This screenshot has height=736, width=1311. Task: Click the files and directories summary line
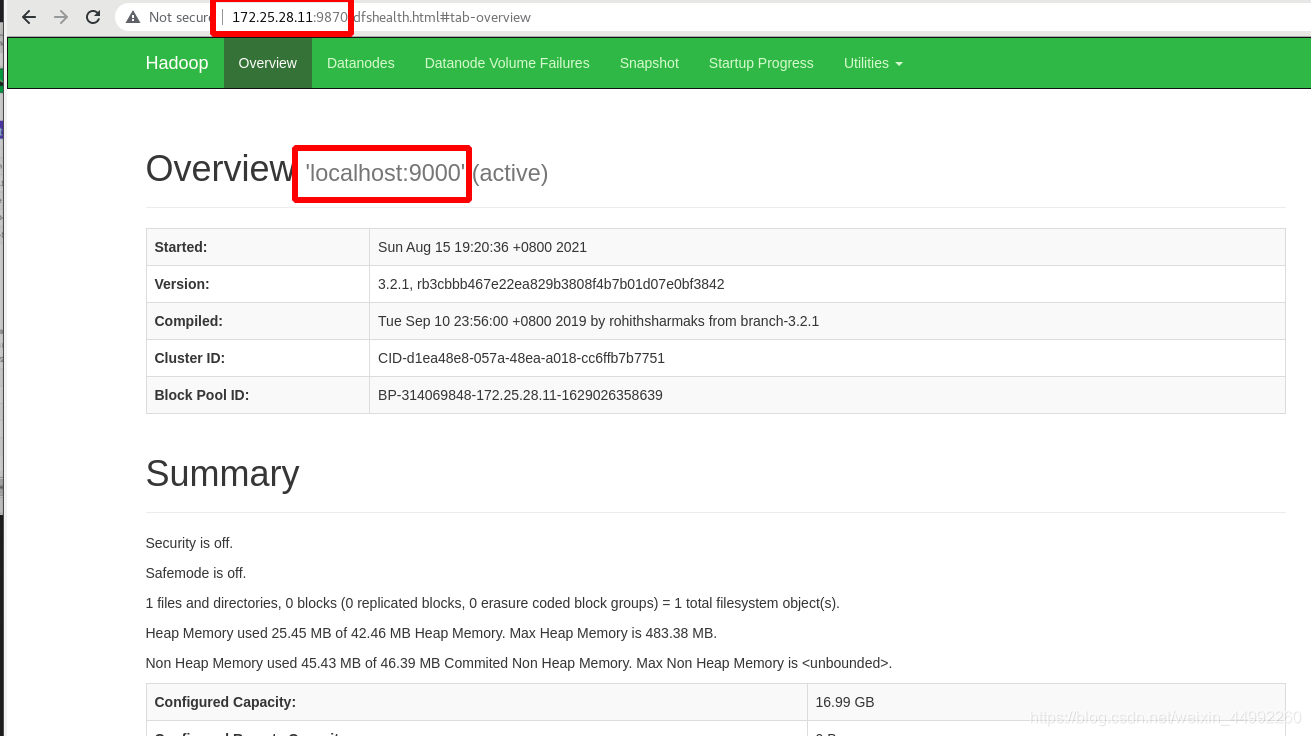pos(493,603)
